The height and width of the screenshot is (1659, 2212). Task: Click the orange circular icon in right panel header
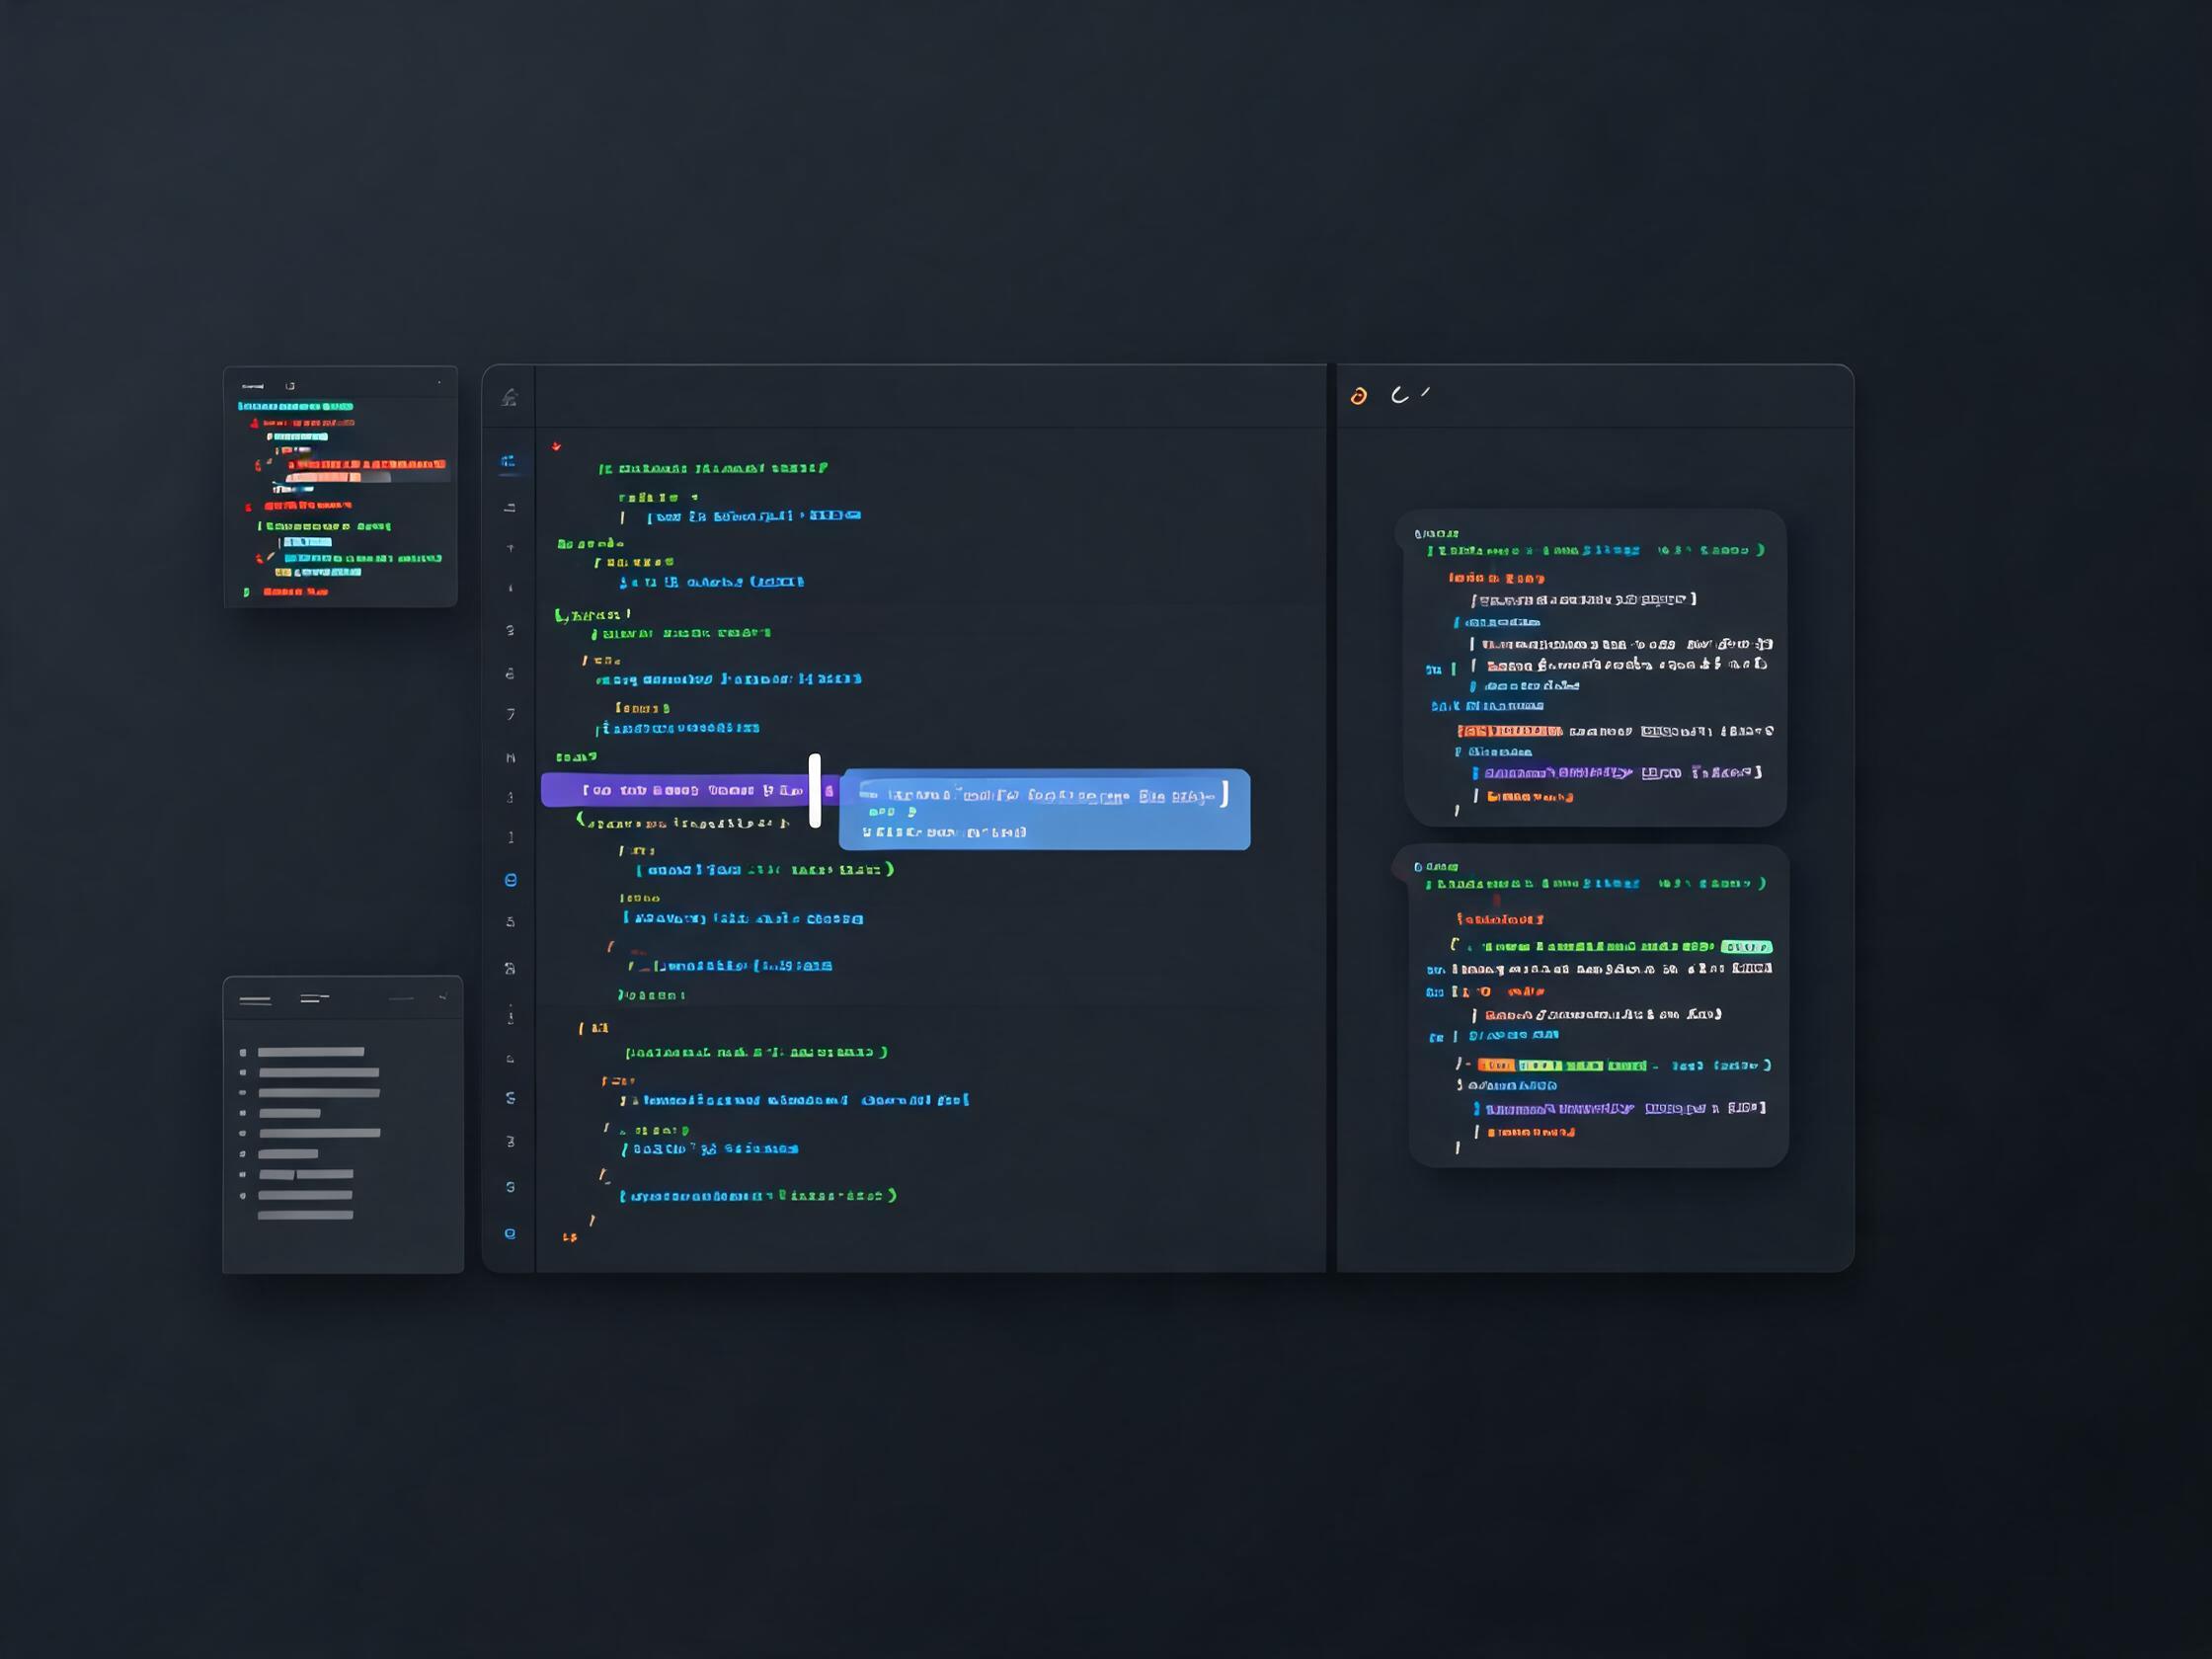(x=1358, y=396)
